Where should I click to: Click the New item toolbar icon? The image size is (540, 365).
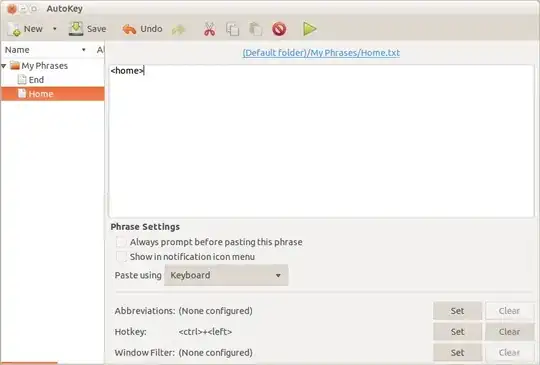pyautogui.click(x=14, y=29)
